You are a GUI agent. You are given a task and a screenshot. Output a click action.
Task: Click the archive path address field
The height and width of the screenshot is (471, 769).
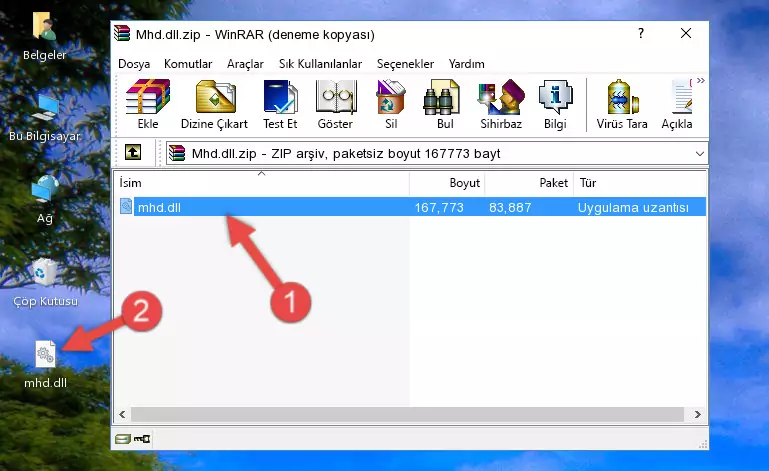(x=436, y=154)
